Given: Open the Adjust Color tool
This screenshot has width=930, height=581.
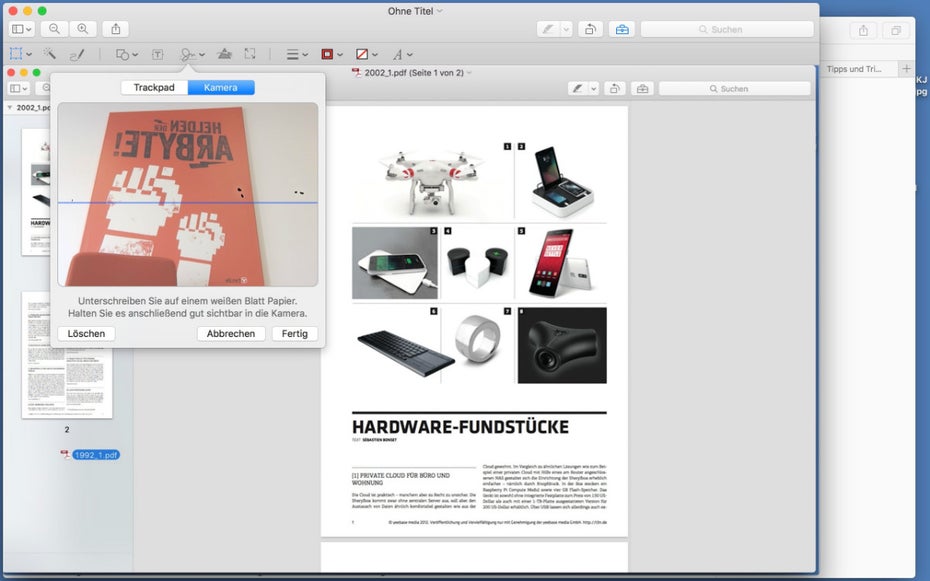Looking at the screenshot, I should 225,54.
